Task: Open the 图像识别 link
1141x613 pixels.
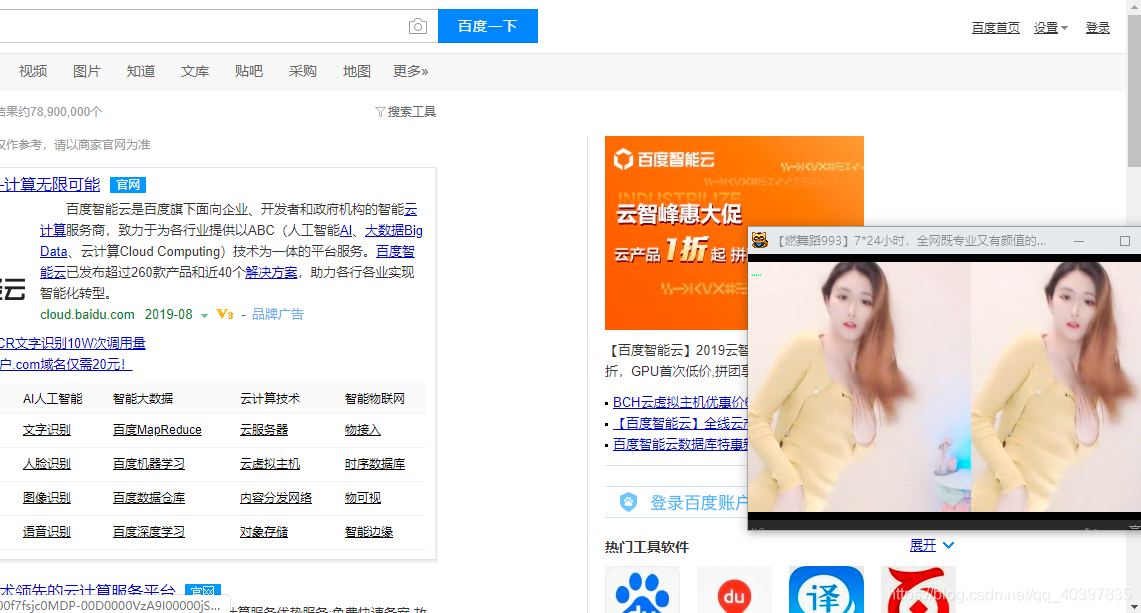Action: pos(47,498)
